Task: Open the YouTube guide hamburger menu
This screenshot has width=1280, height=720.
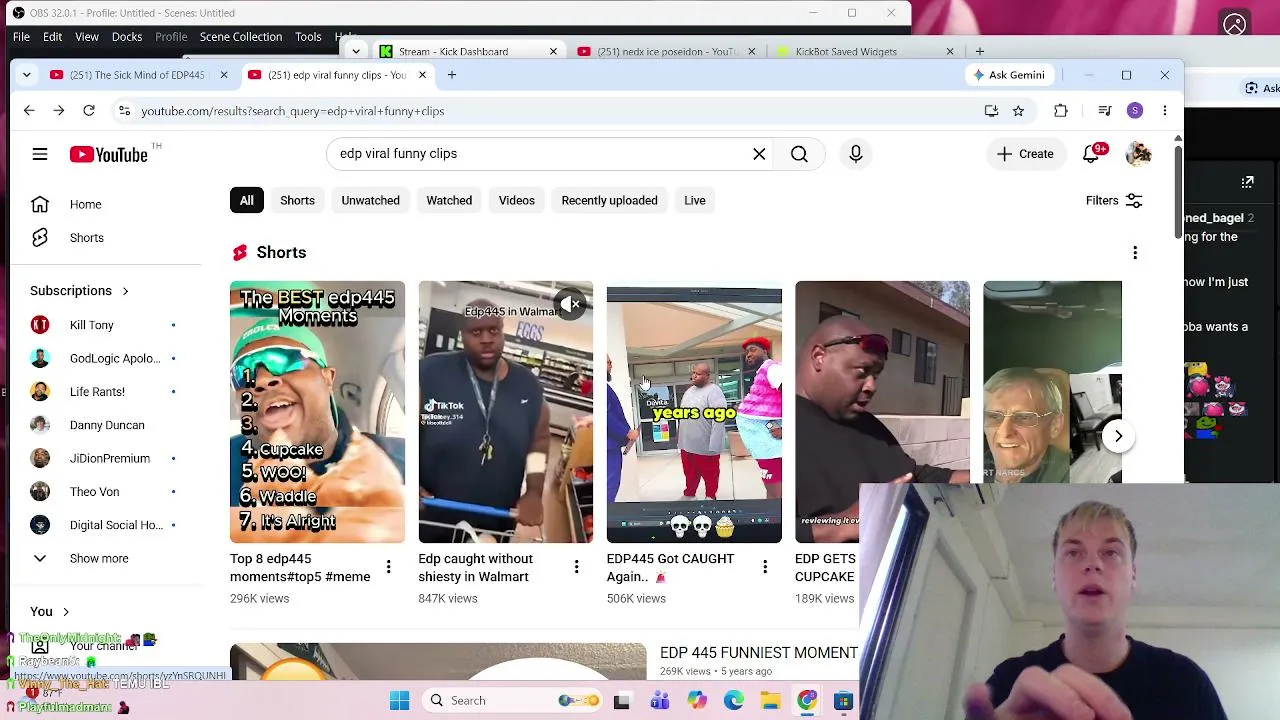Action: click(40, 154)
